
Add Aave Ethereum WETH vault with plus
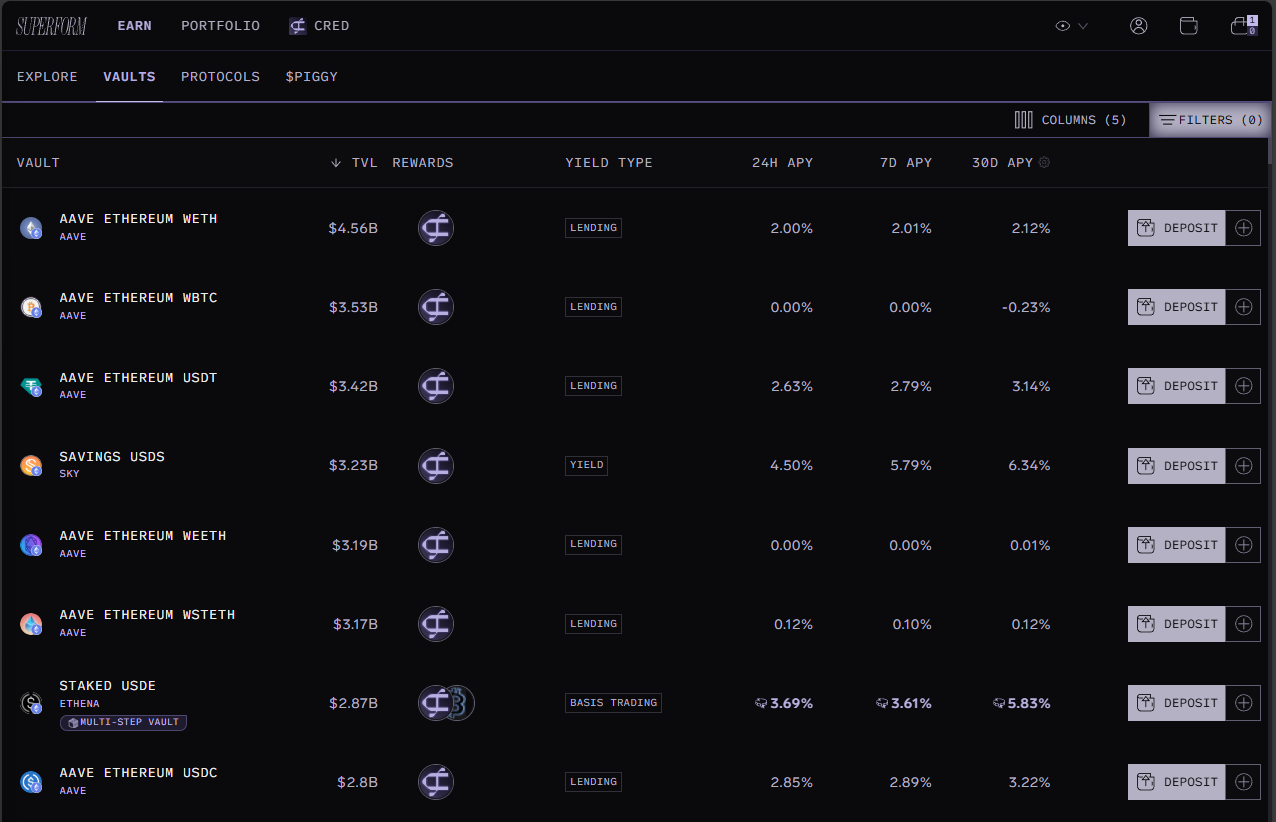pyautogui.click(x=1243, y=228)
